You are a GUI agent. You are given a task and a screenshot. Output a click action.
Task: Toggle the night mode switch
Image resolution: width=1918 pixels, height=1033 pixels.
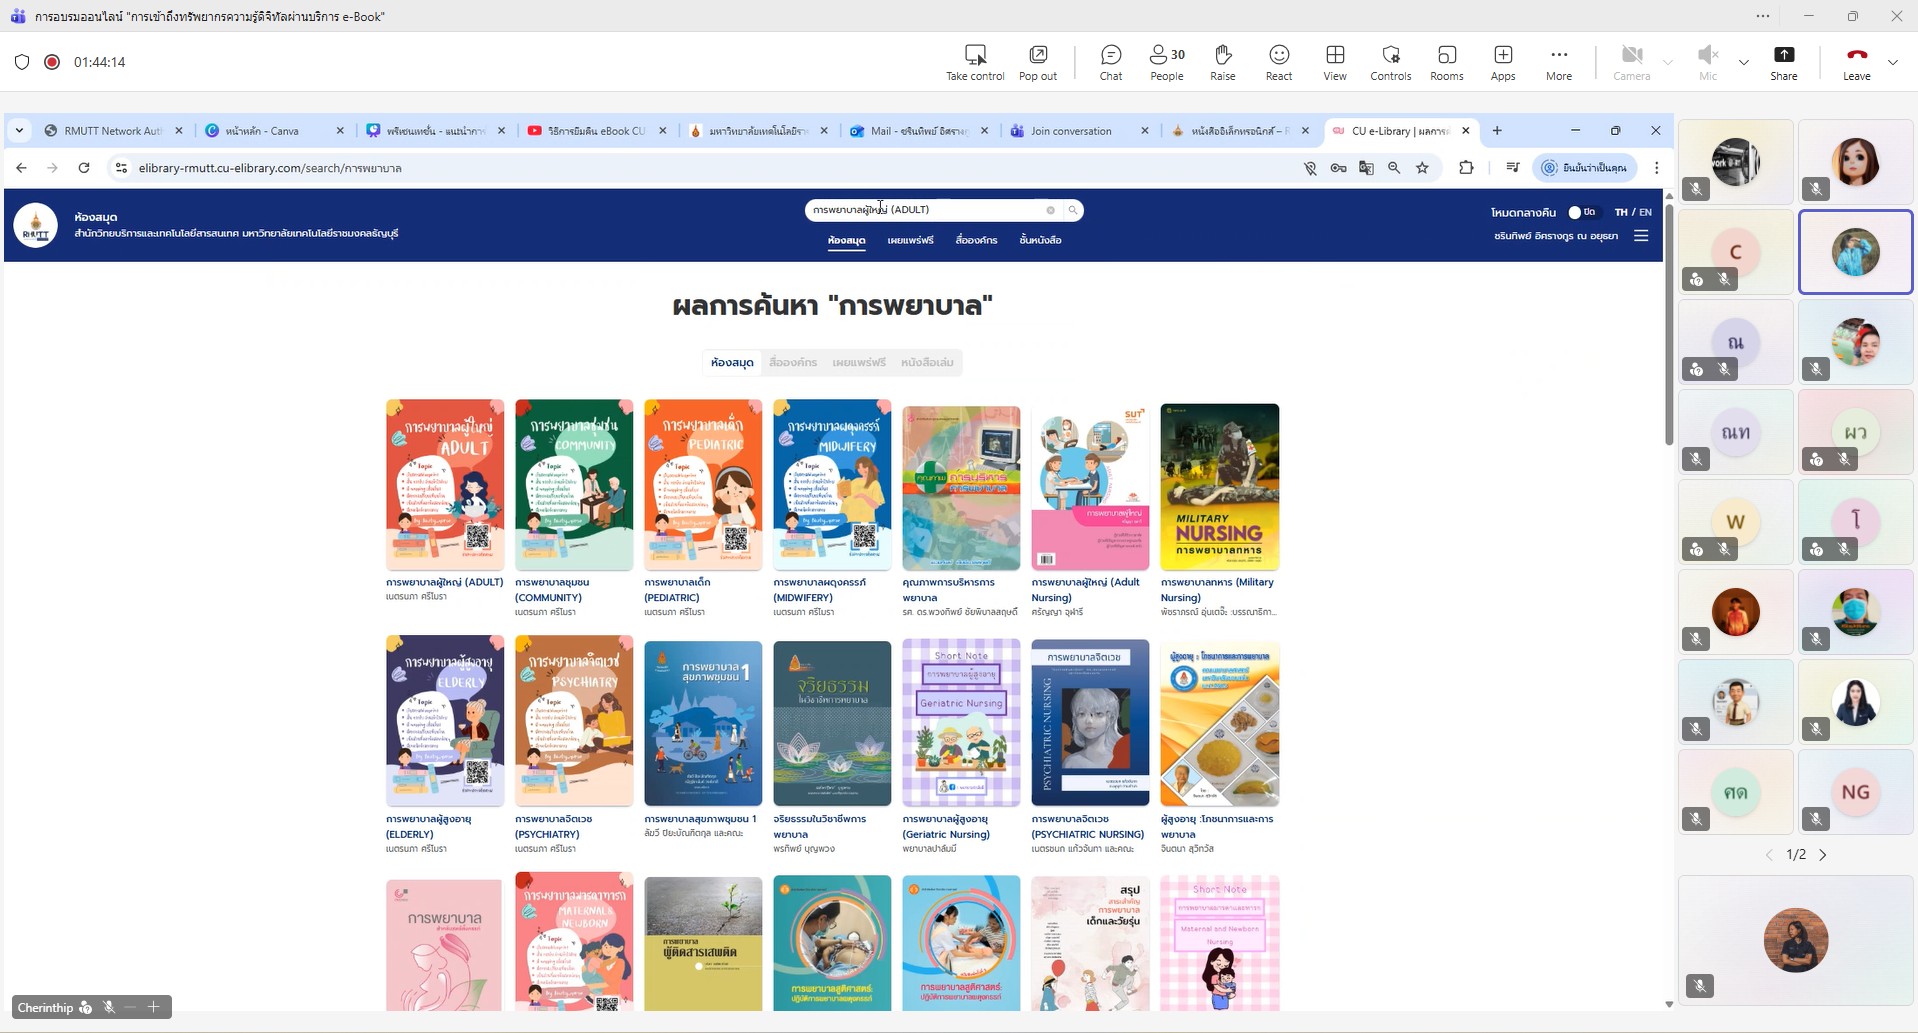point(1579,212)
